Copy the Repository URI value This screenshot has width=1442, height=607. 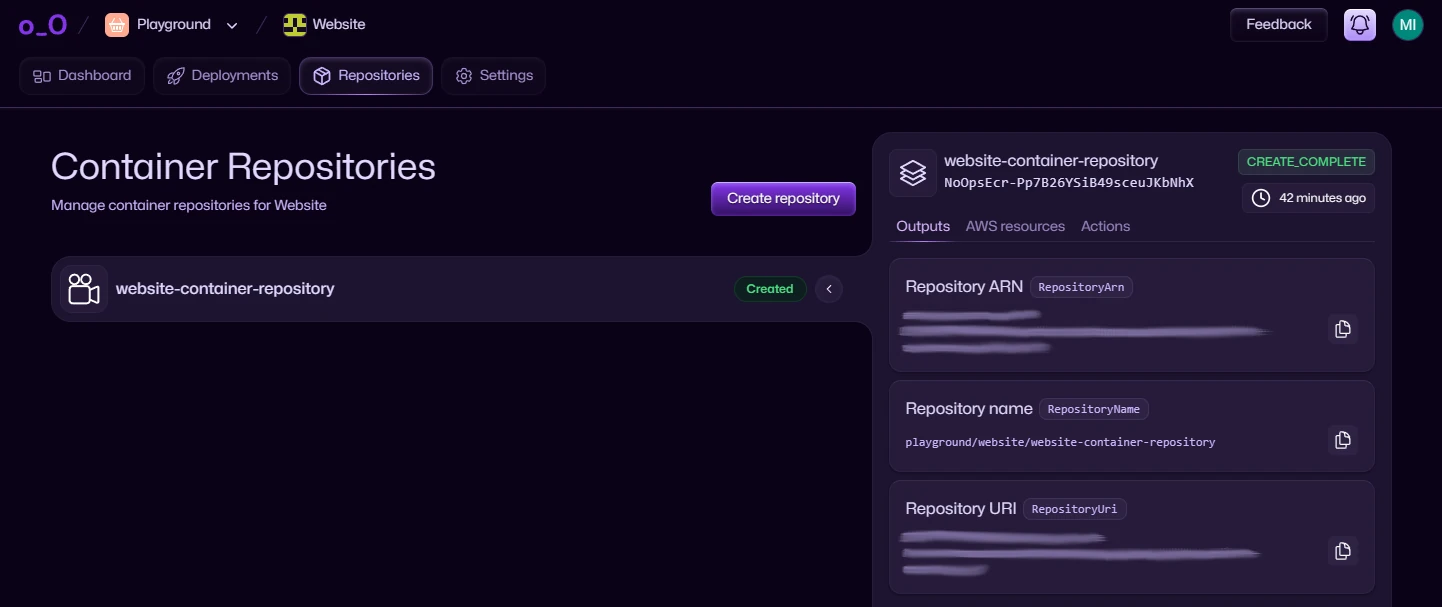click(1342, 551)
